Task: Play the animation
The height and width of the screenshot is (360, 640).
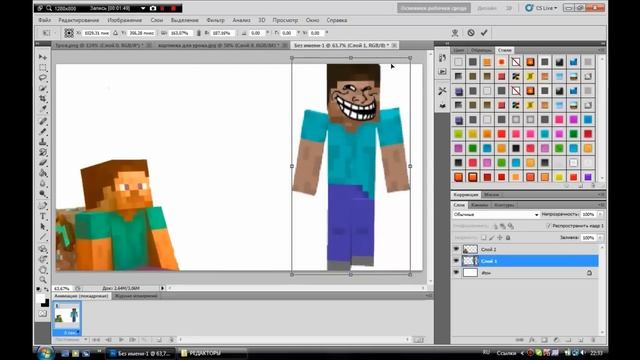Action: tap(121, 340)
